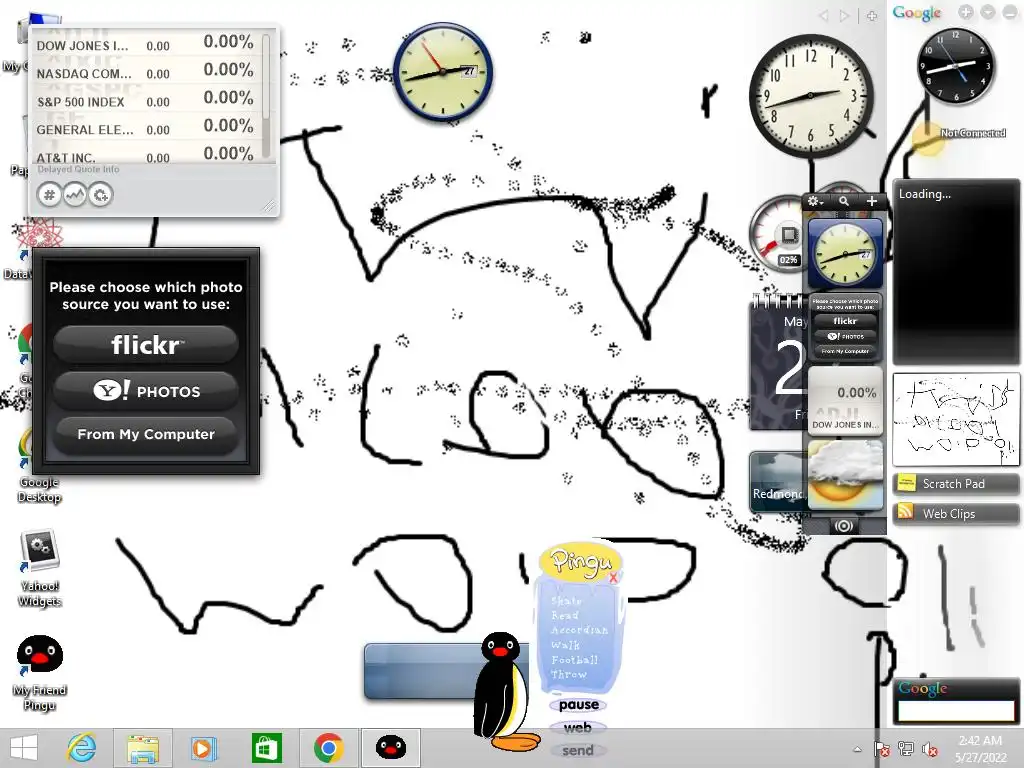Click the CPU meter gauge gadget

(776, 235)
